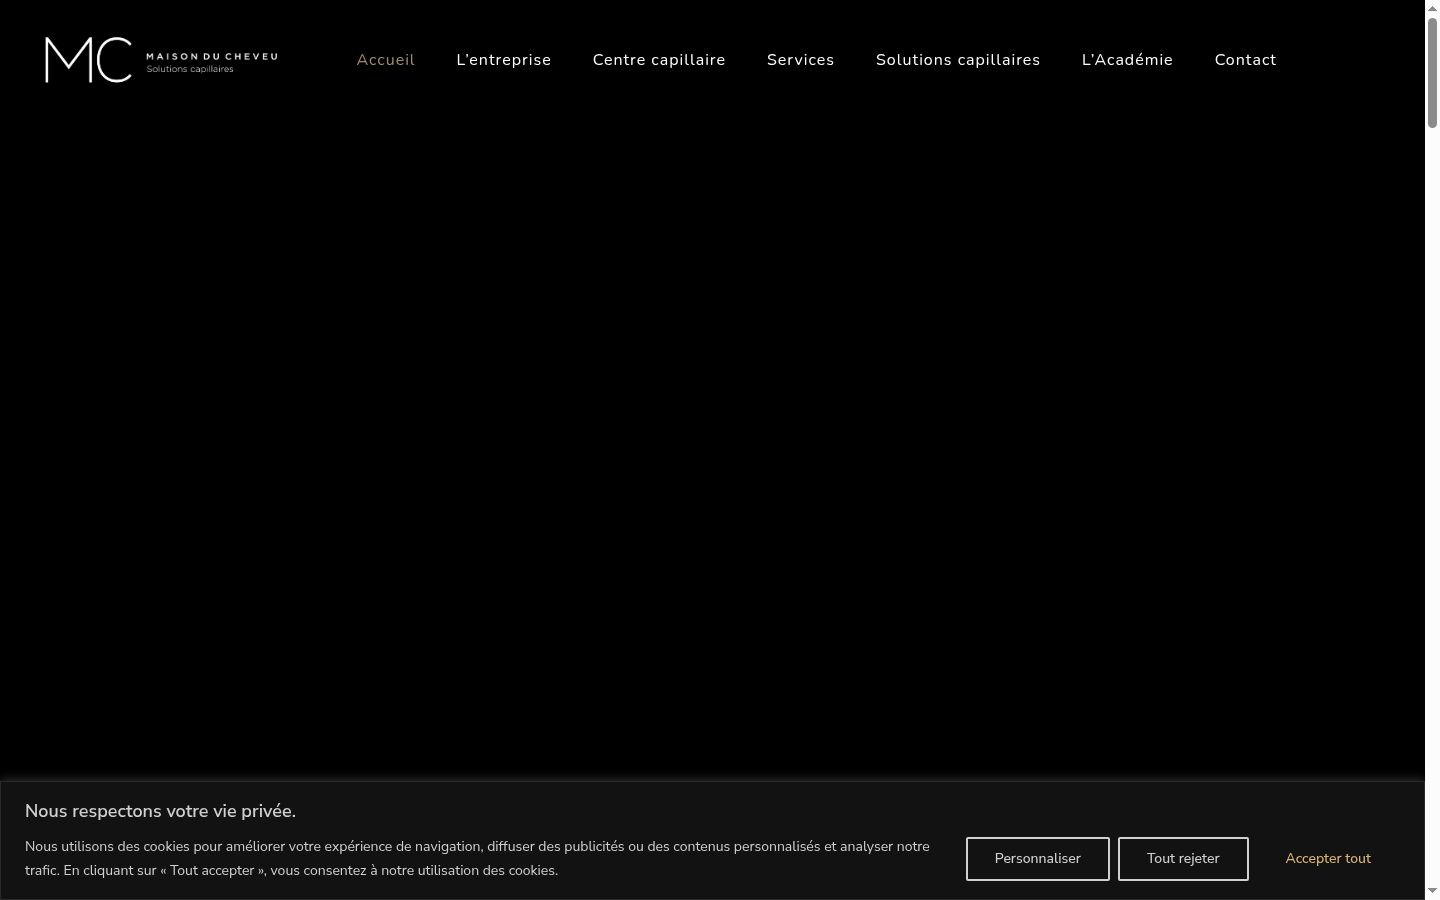The height and width of the screenshot is (900, 1440).
Task: Accept all cookies with Accepter tout
Action: click(1328, 859)
